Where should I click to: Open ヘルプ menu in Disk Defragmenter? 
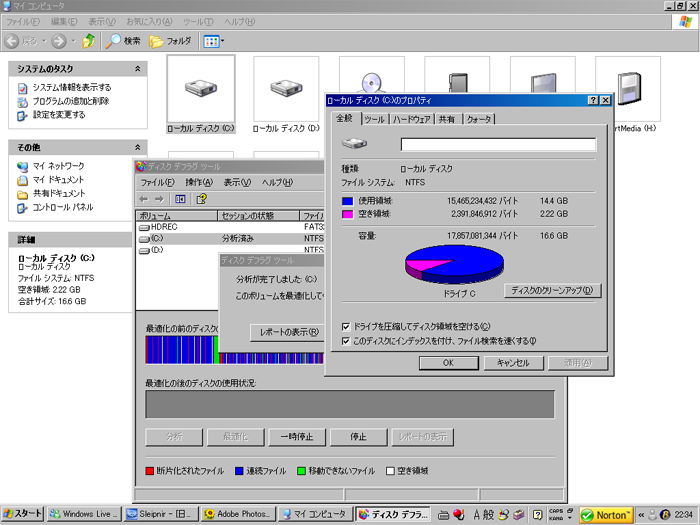click(277, 183)
